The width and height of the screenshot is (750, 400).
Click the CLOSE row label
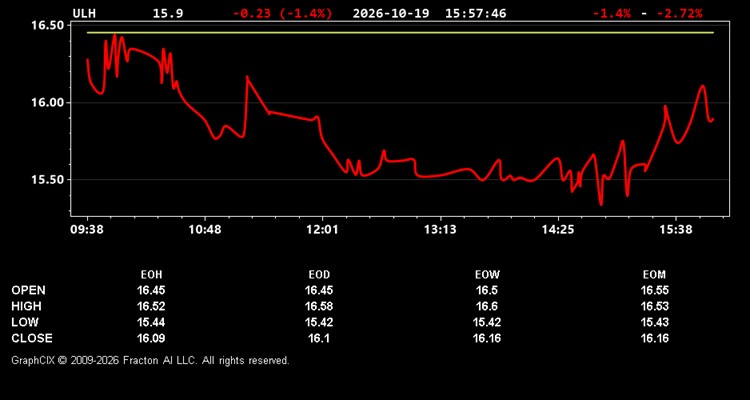click(x=32, y=338)
